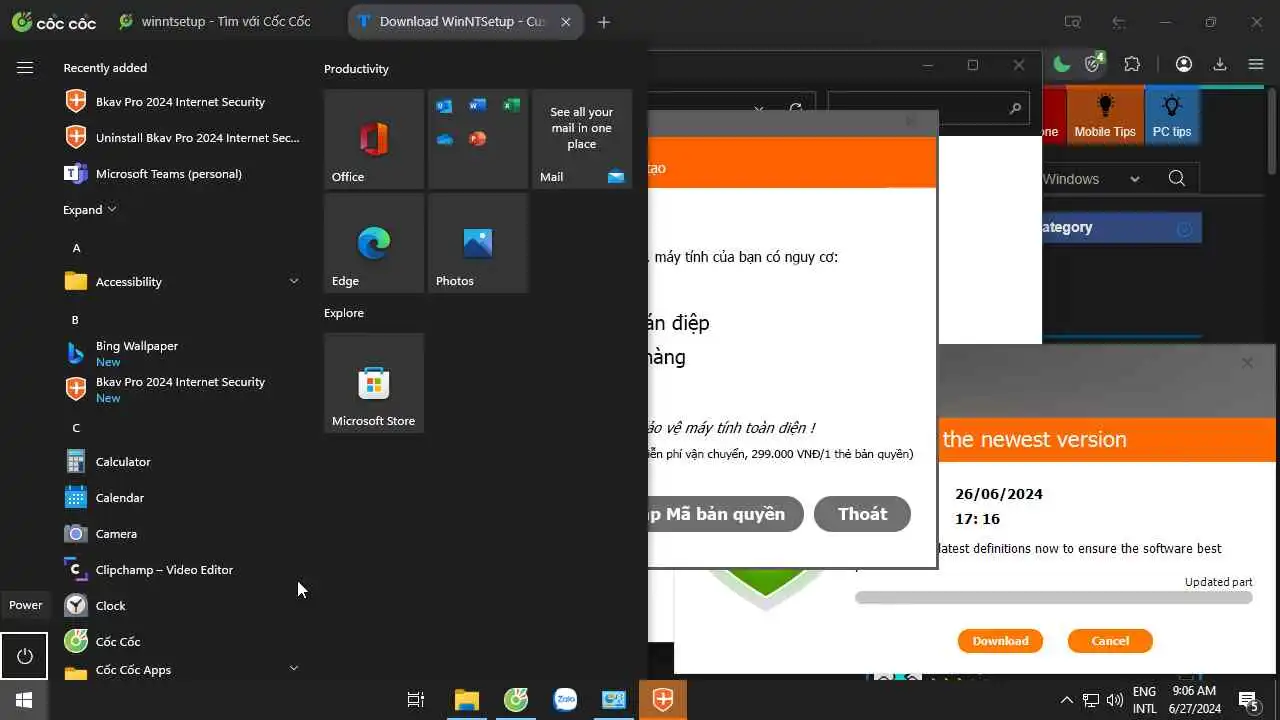1280x720 pixels.
Task: Expand the Recently added list
Action: coord(90,210)
